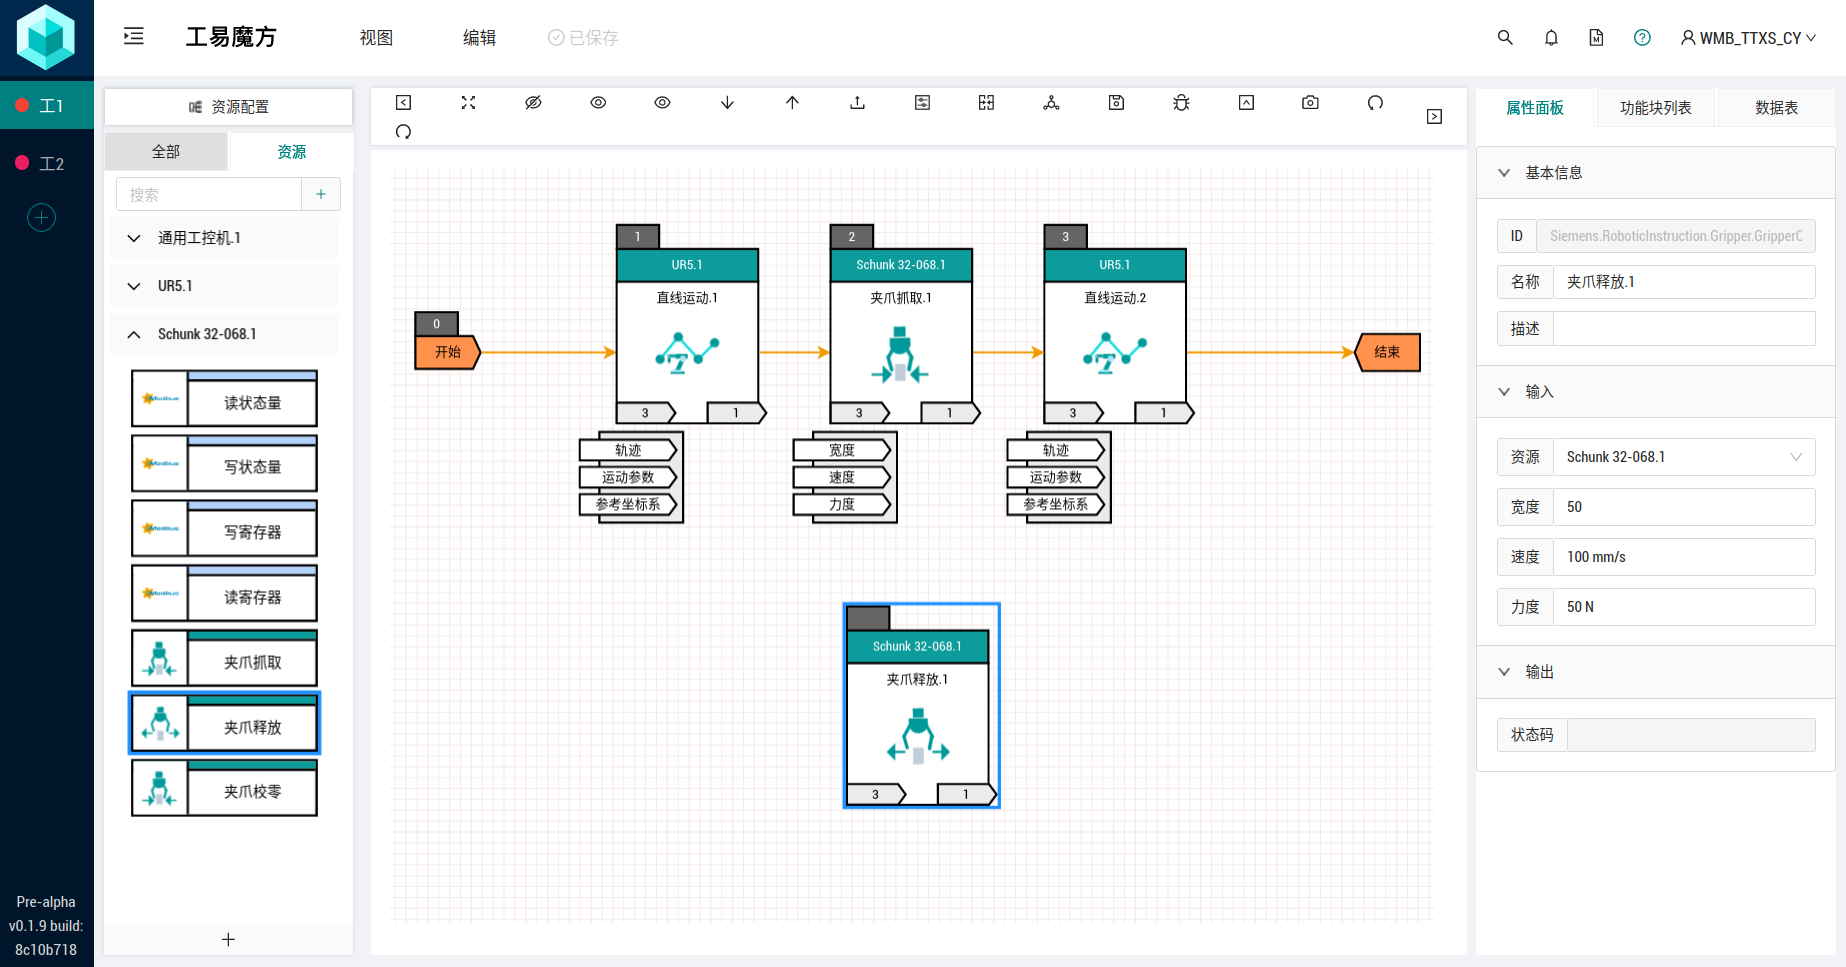Image resolution: width=1846 pixels, height=967 pixels.
Task: Open the WMB_TTXS_CY user dropdown
Action: pyautogui.click(x=1748, y=38)
